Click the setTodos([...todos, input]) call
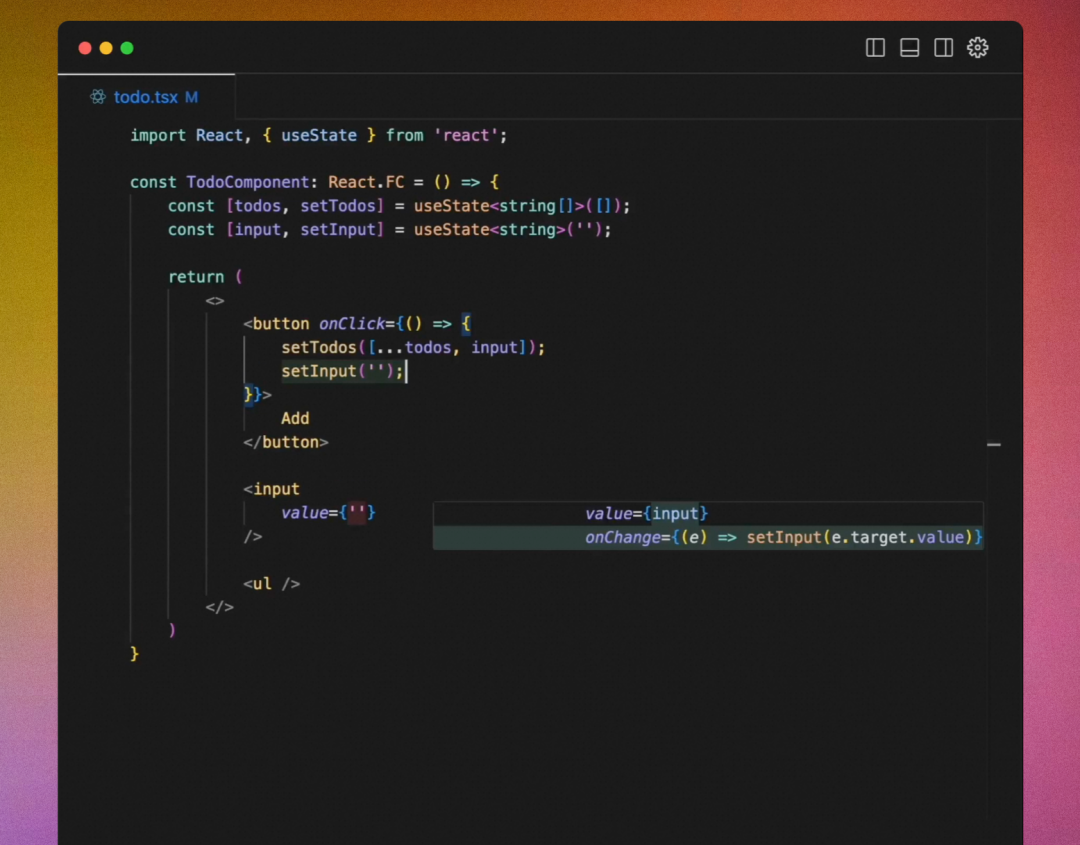Image resolution: width=1080 pixels, height=845 pixels. 413,348
